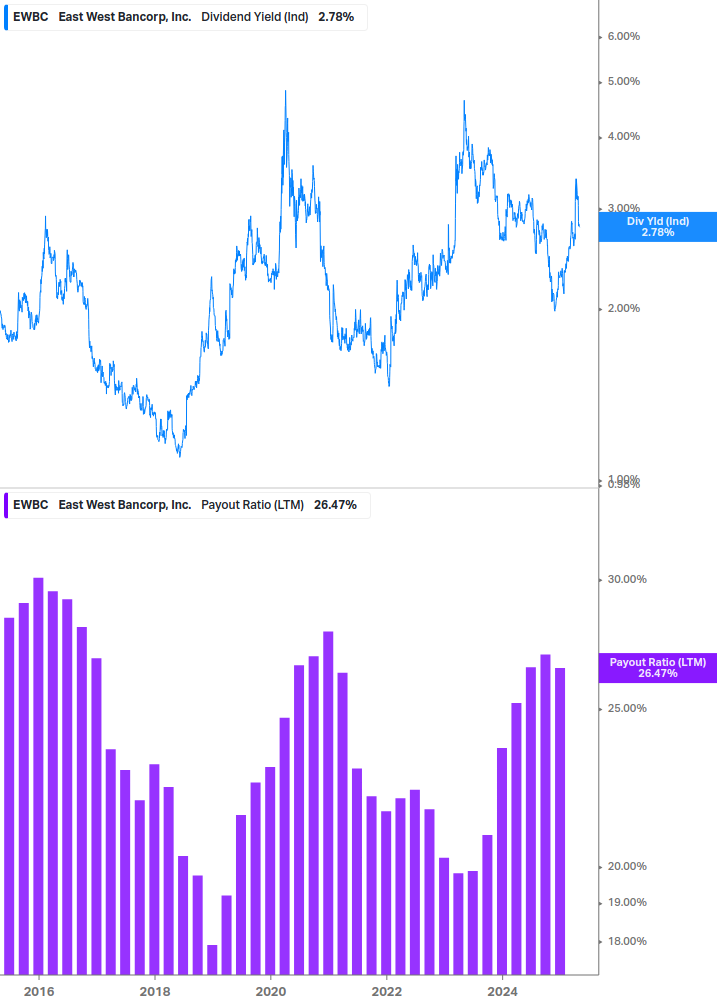Click the 2.00% dividend yield axis label
Image resolution: width=717 pixels, height=1005 pixels.
pyautogui.click(x=623, y=308)
